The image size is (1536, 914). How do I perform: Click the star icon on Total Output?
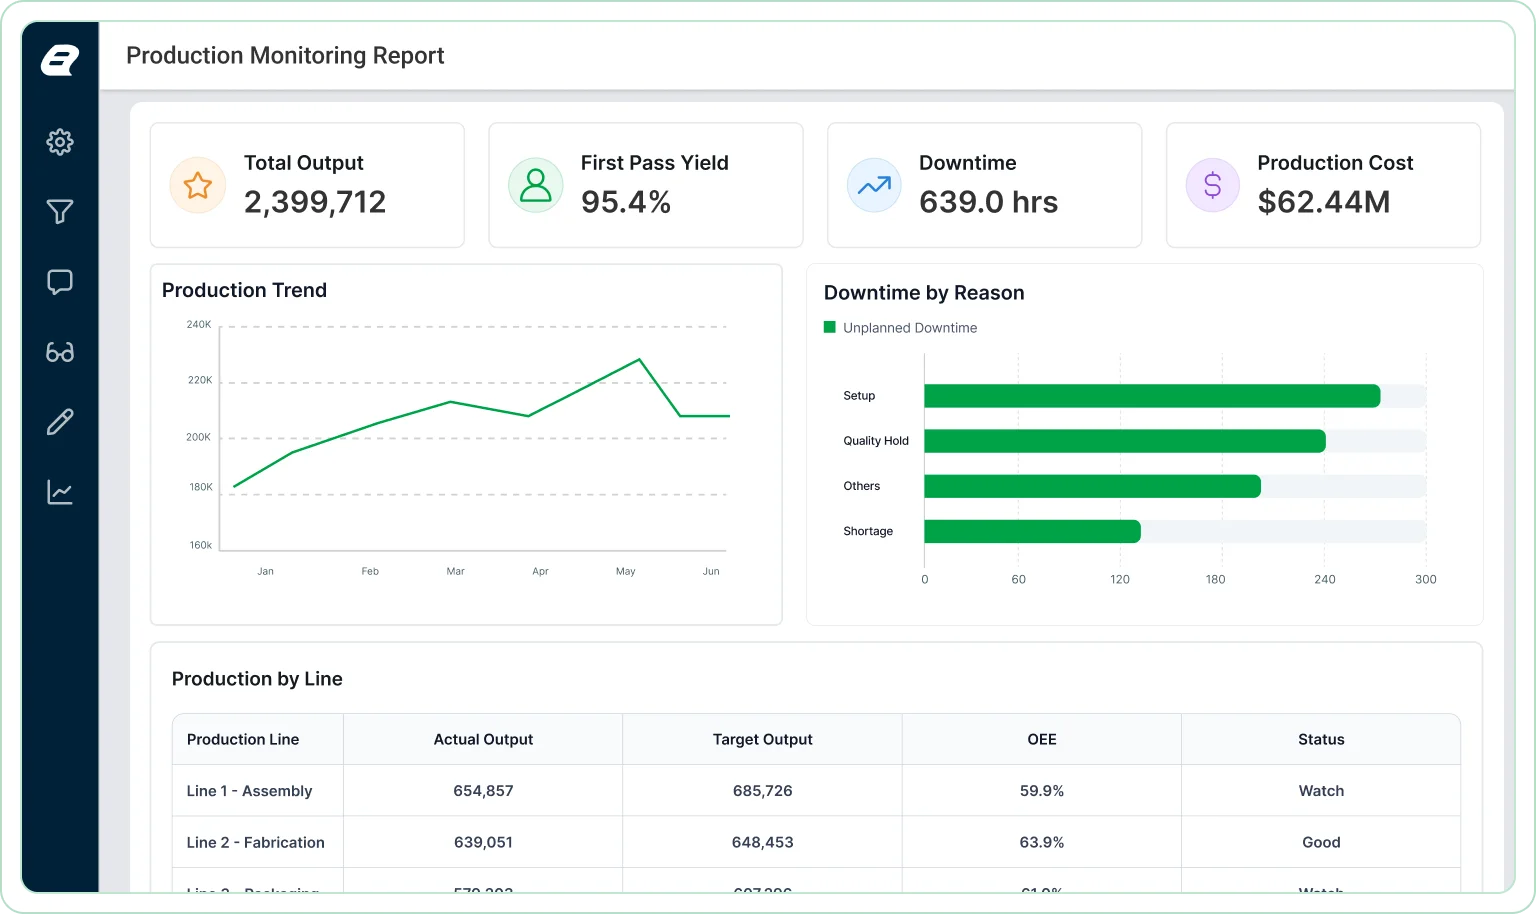198,185
